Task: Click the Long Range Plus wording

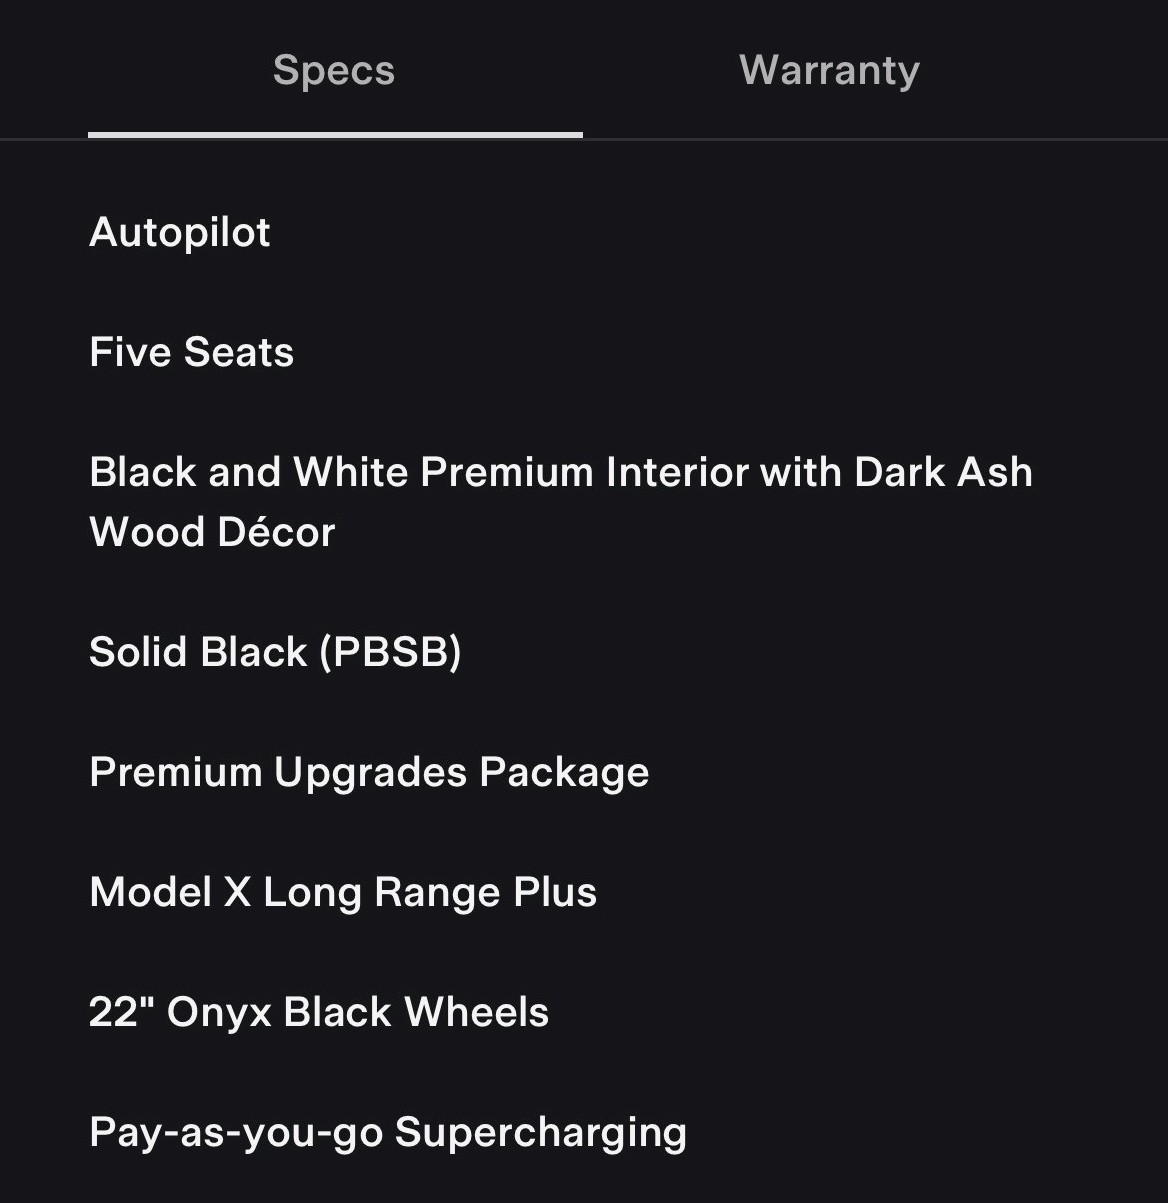Action: 430,892
